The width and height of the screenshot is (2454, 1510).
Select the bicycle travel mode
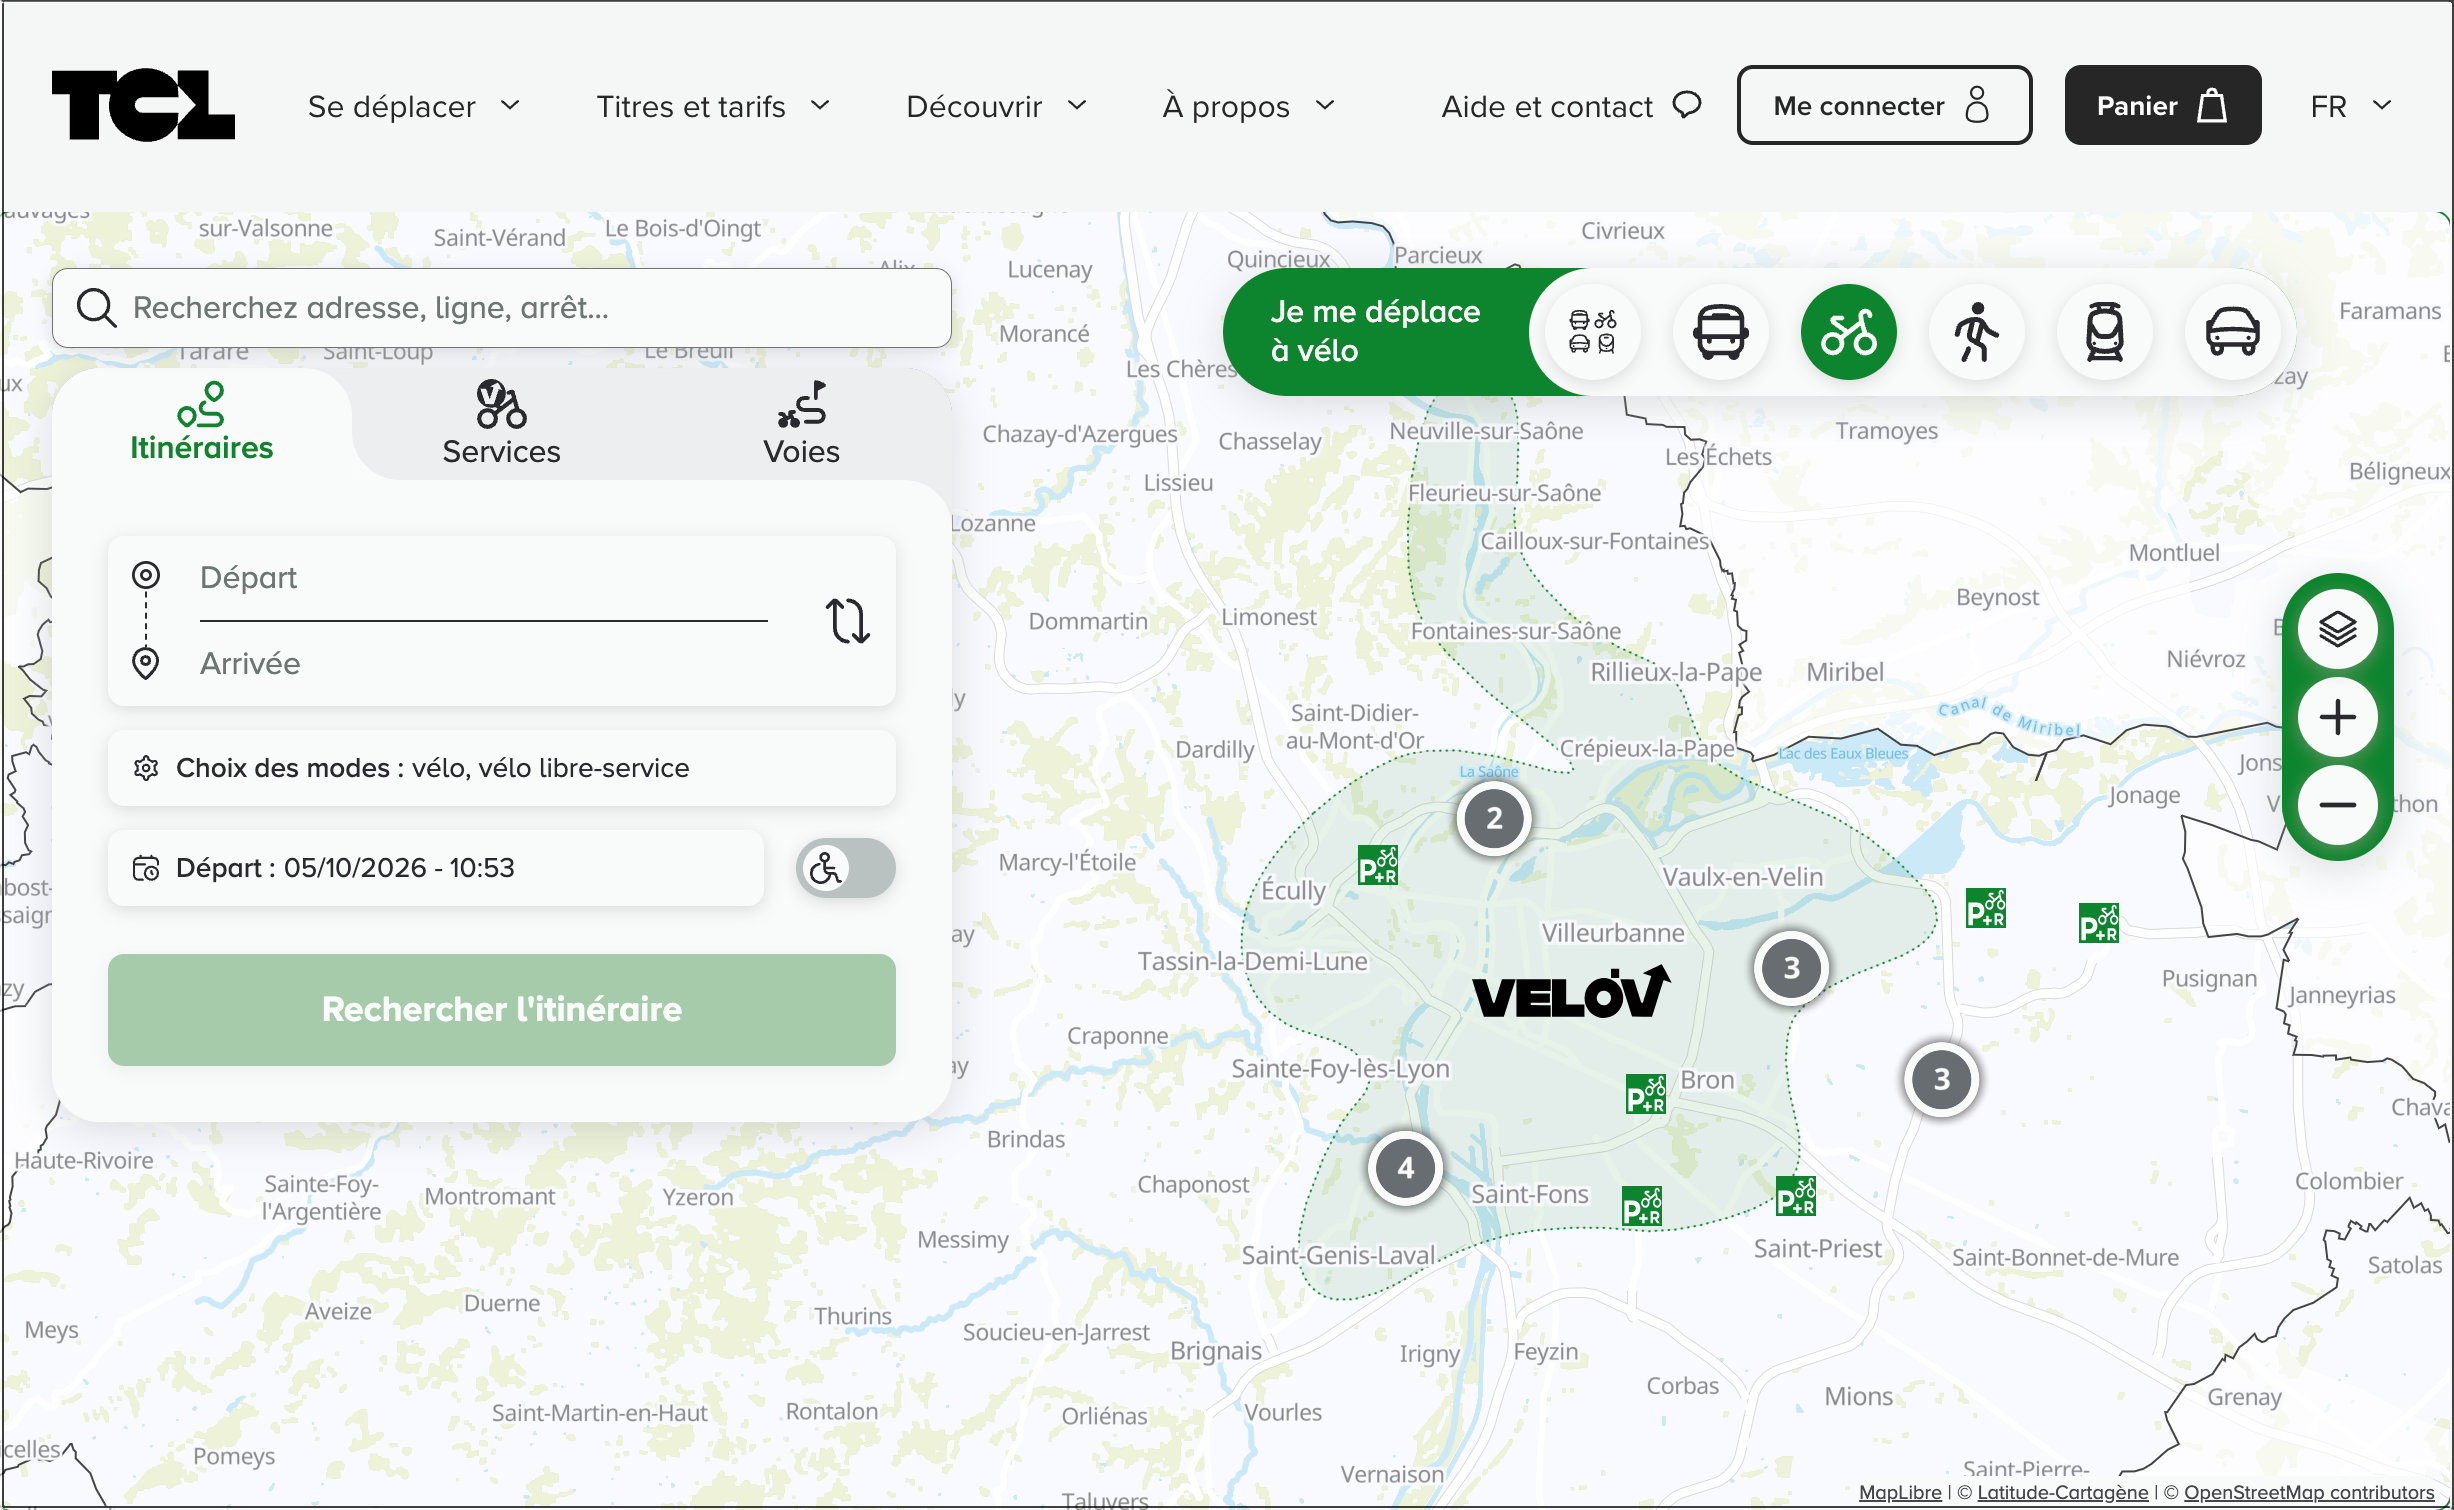[x=1848, y=332]
